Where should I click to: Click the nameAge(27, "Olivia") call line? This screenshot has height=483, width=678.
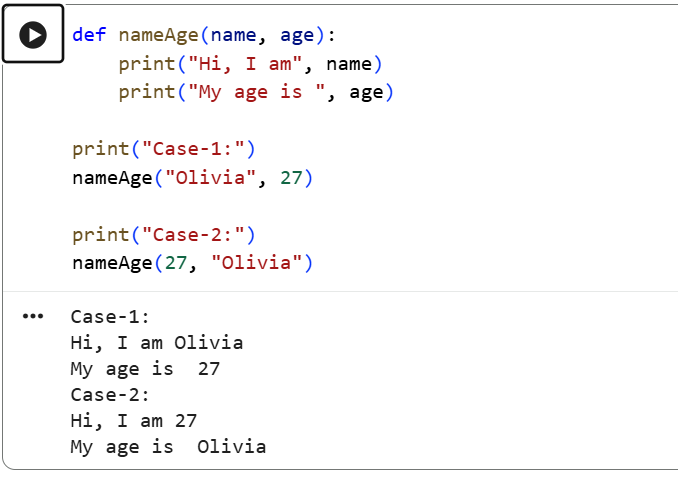click(192, 263)
